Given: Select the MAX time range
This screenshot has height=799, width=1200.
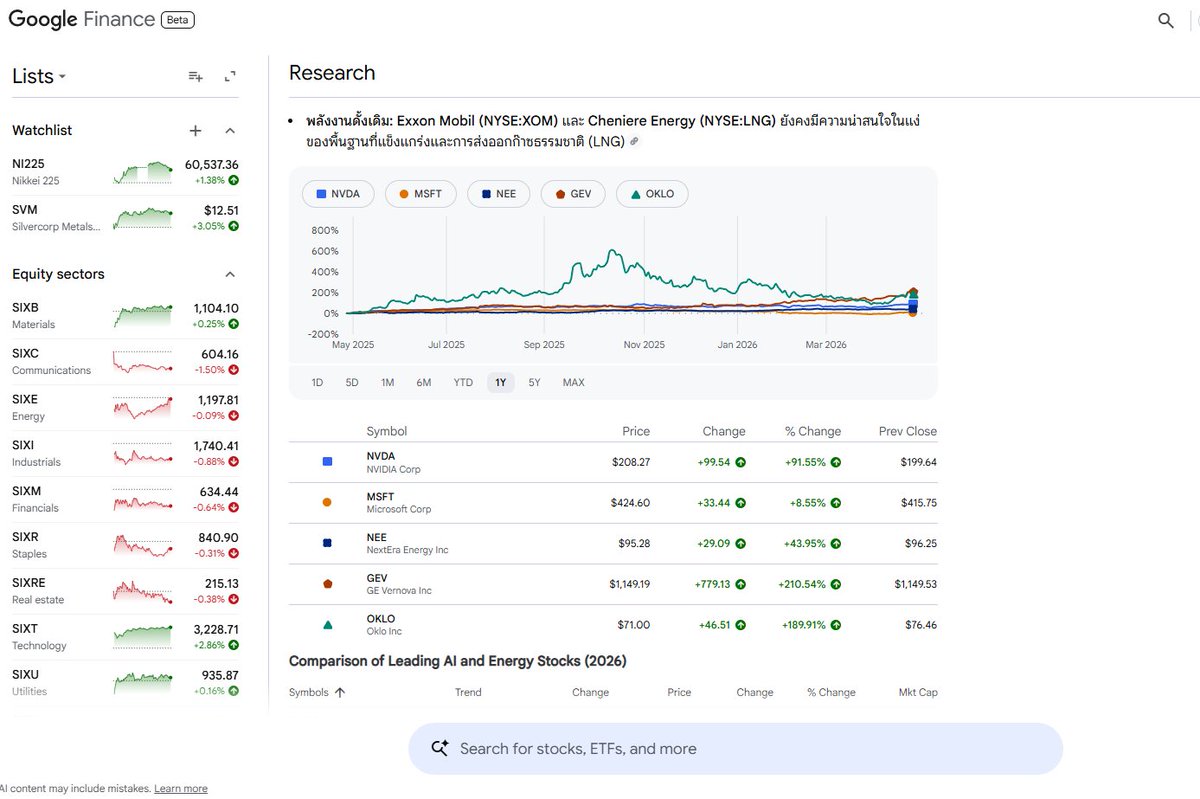Looking at the screenshot, I should tap(573, 382).
